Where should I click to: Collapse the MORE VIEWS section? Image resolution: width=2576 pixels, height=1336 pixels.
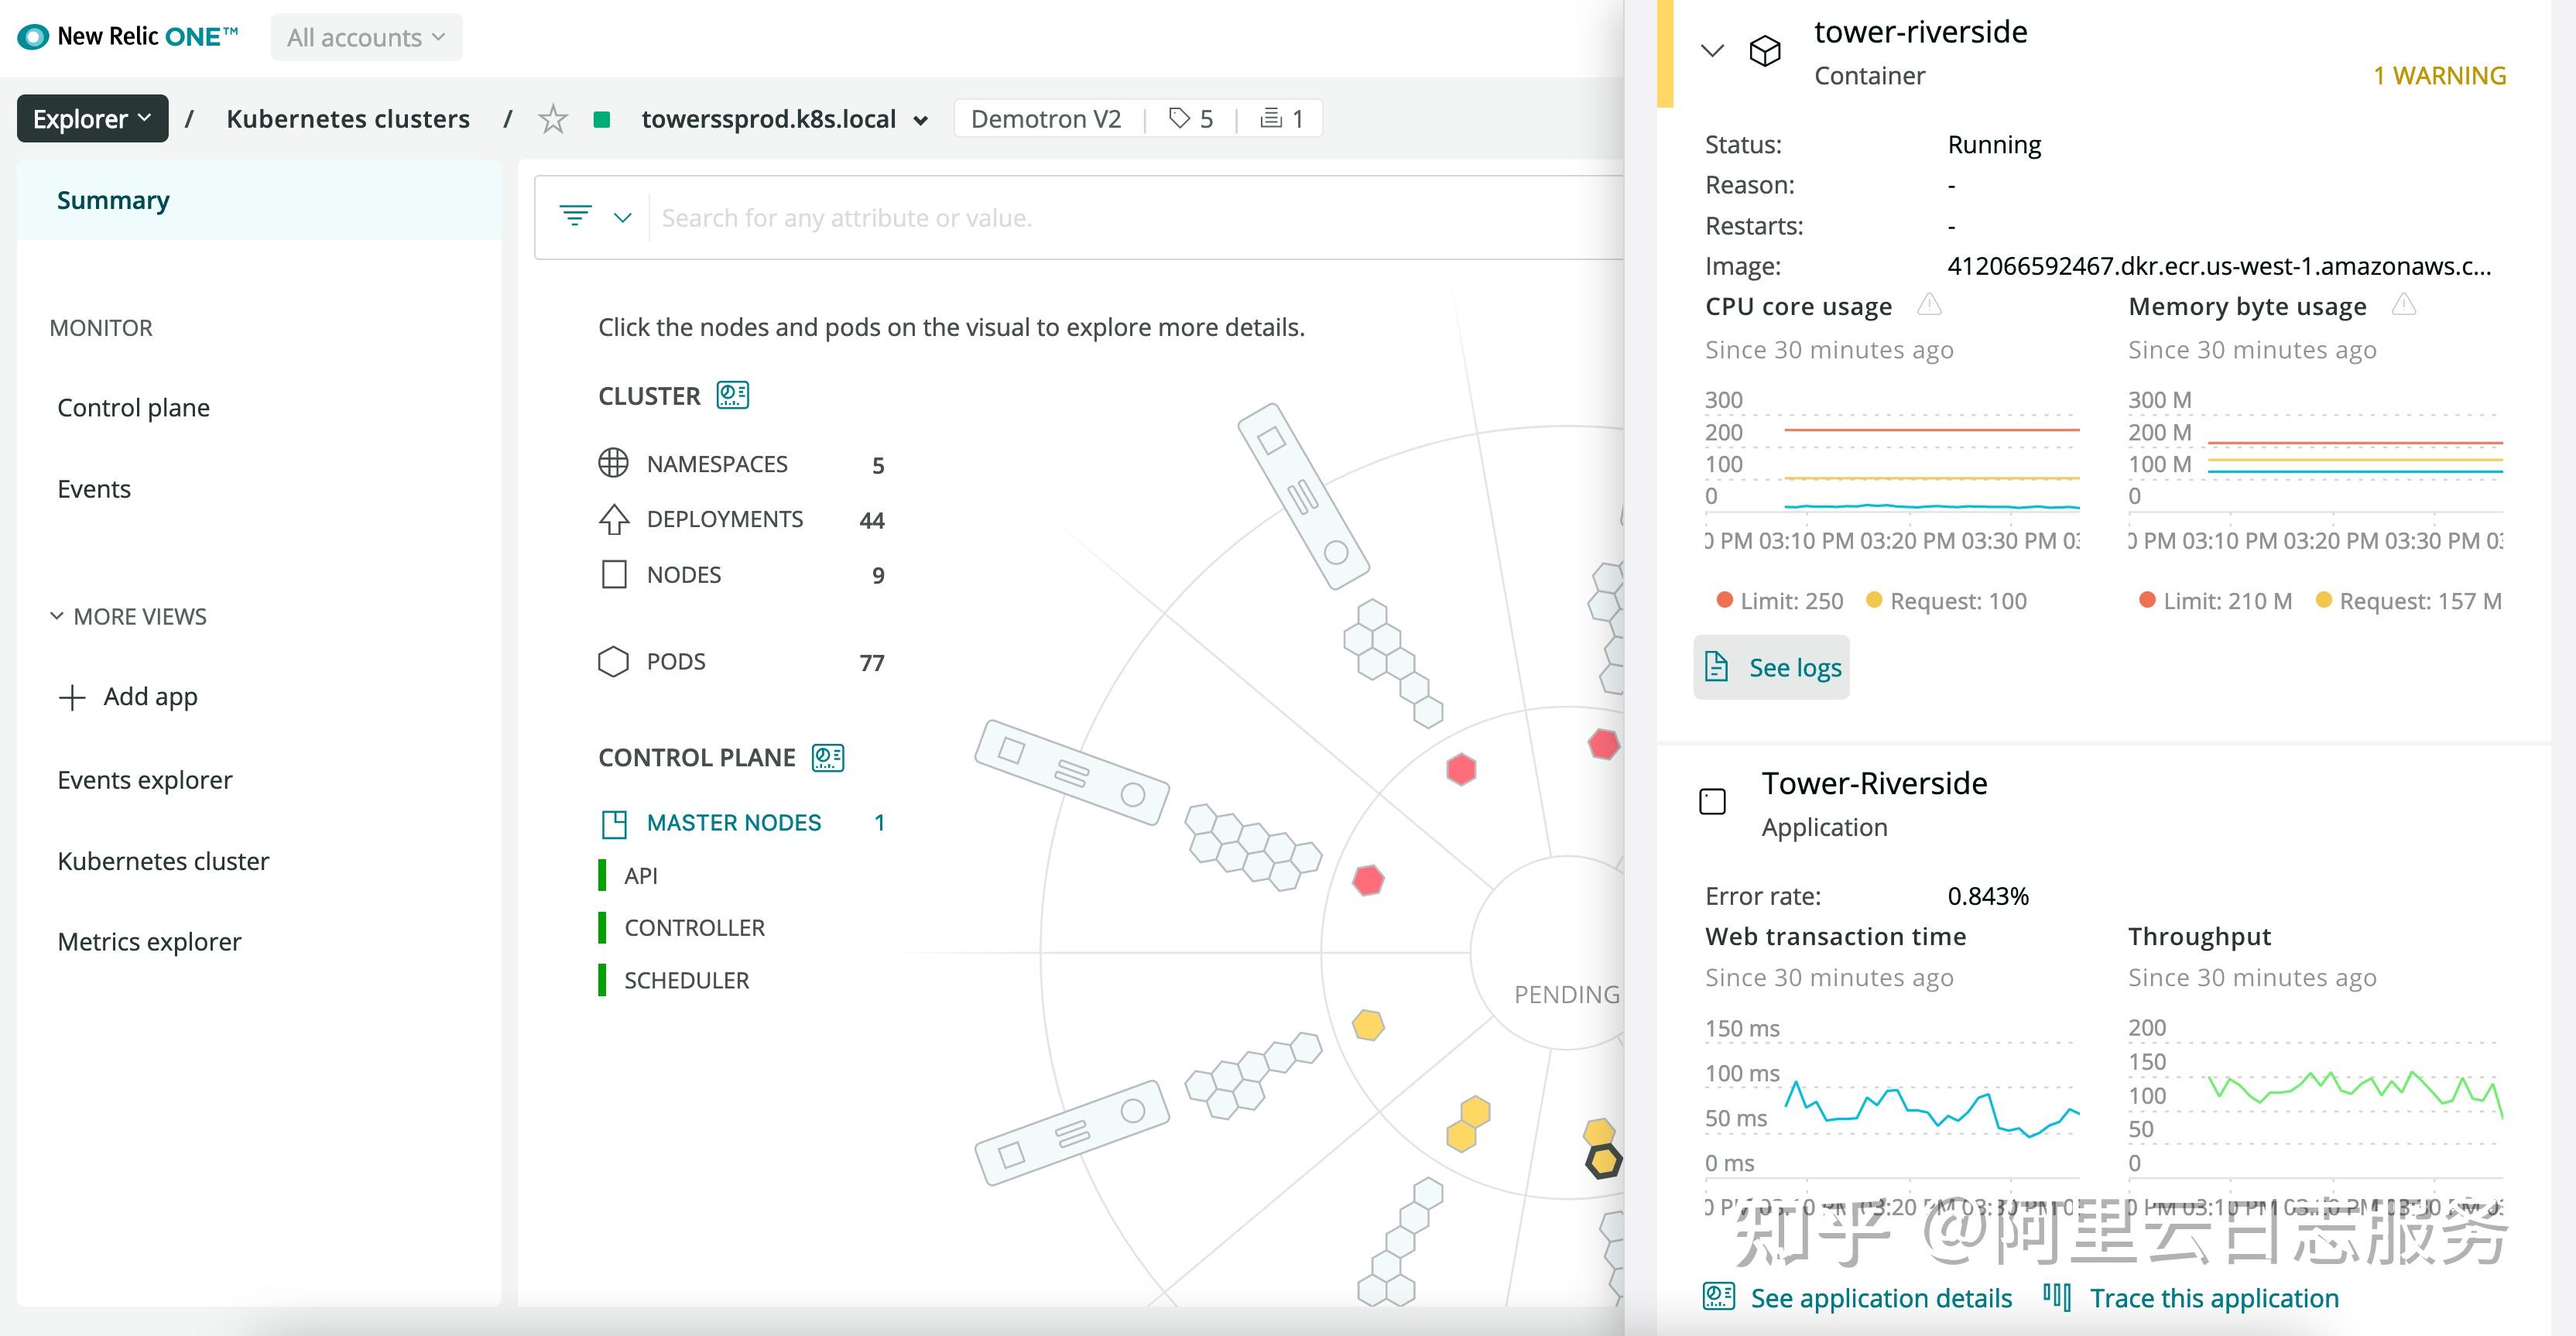[57, 615]
